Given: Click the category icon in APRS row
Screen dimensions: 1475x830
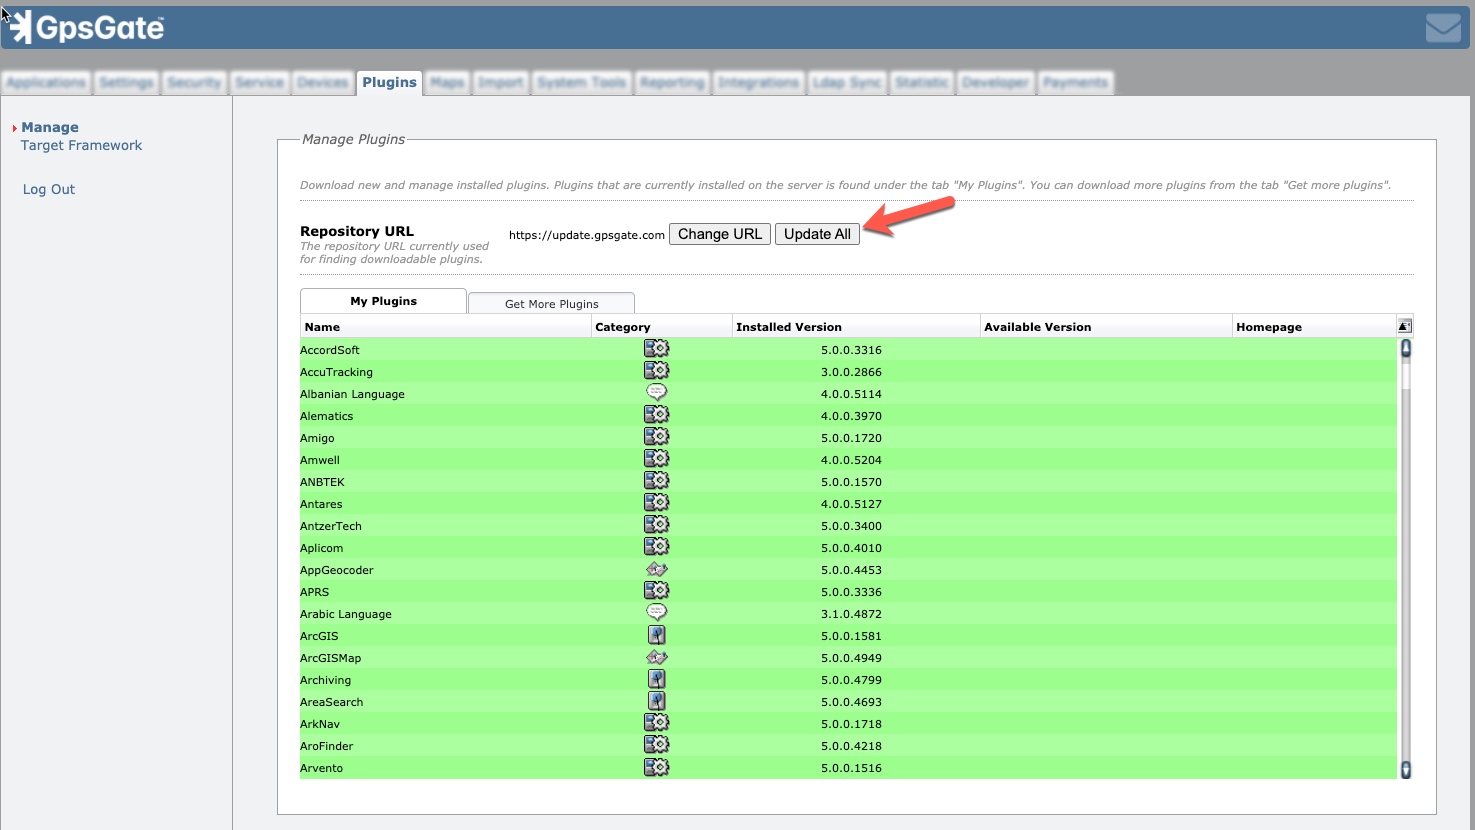Looking at the screenshot, I should (656, 591).
